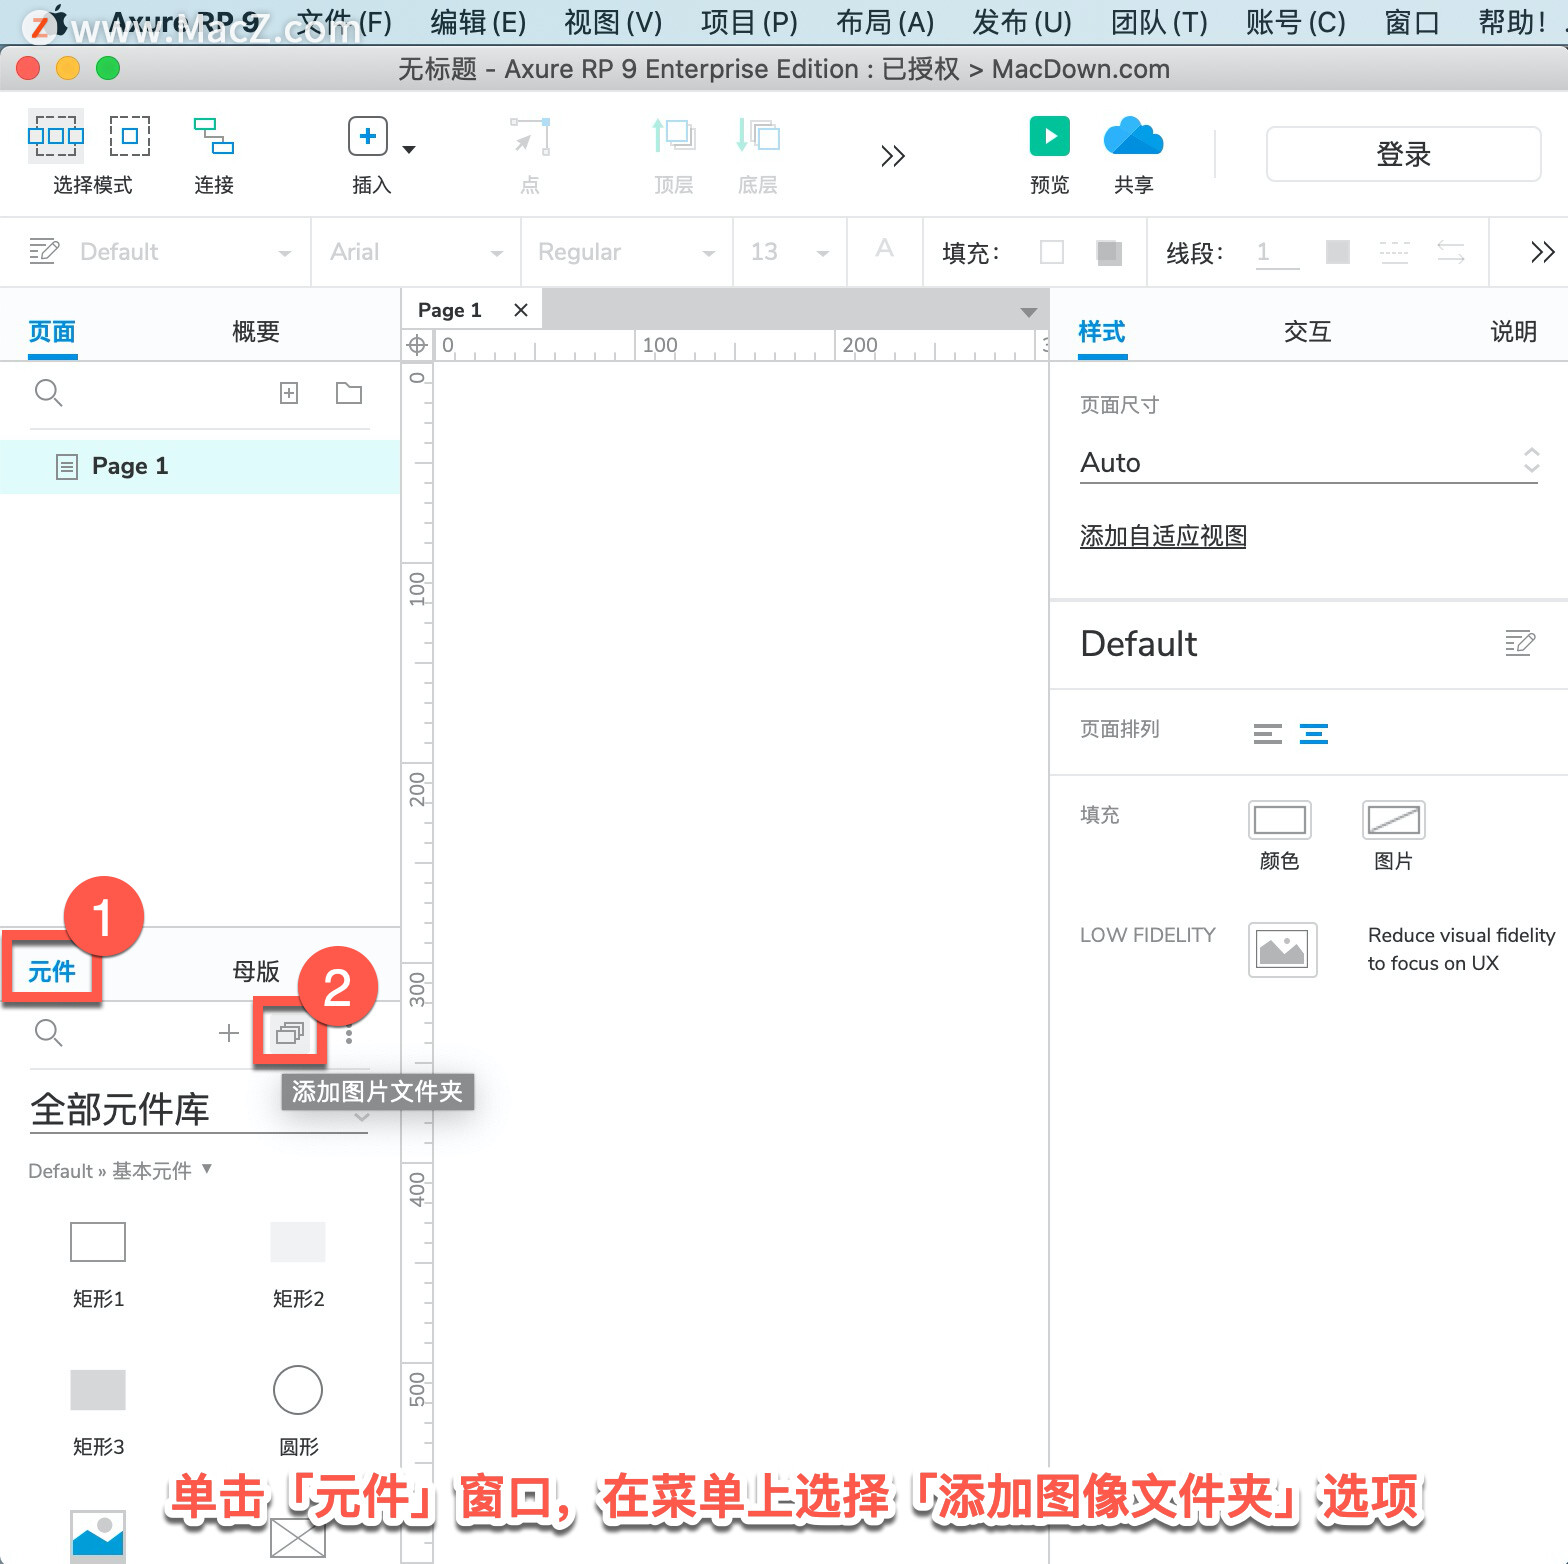Click the ruler origin crosshair icon
Viewport: 1568px width, 1564px height.
[x=417, y=346]
